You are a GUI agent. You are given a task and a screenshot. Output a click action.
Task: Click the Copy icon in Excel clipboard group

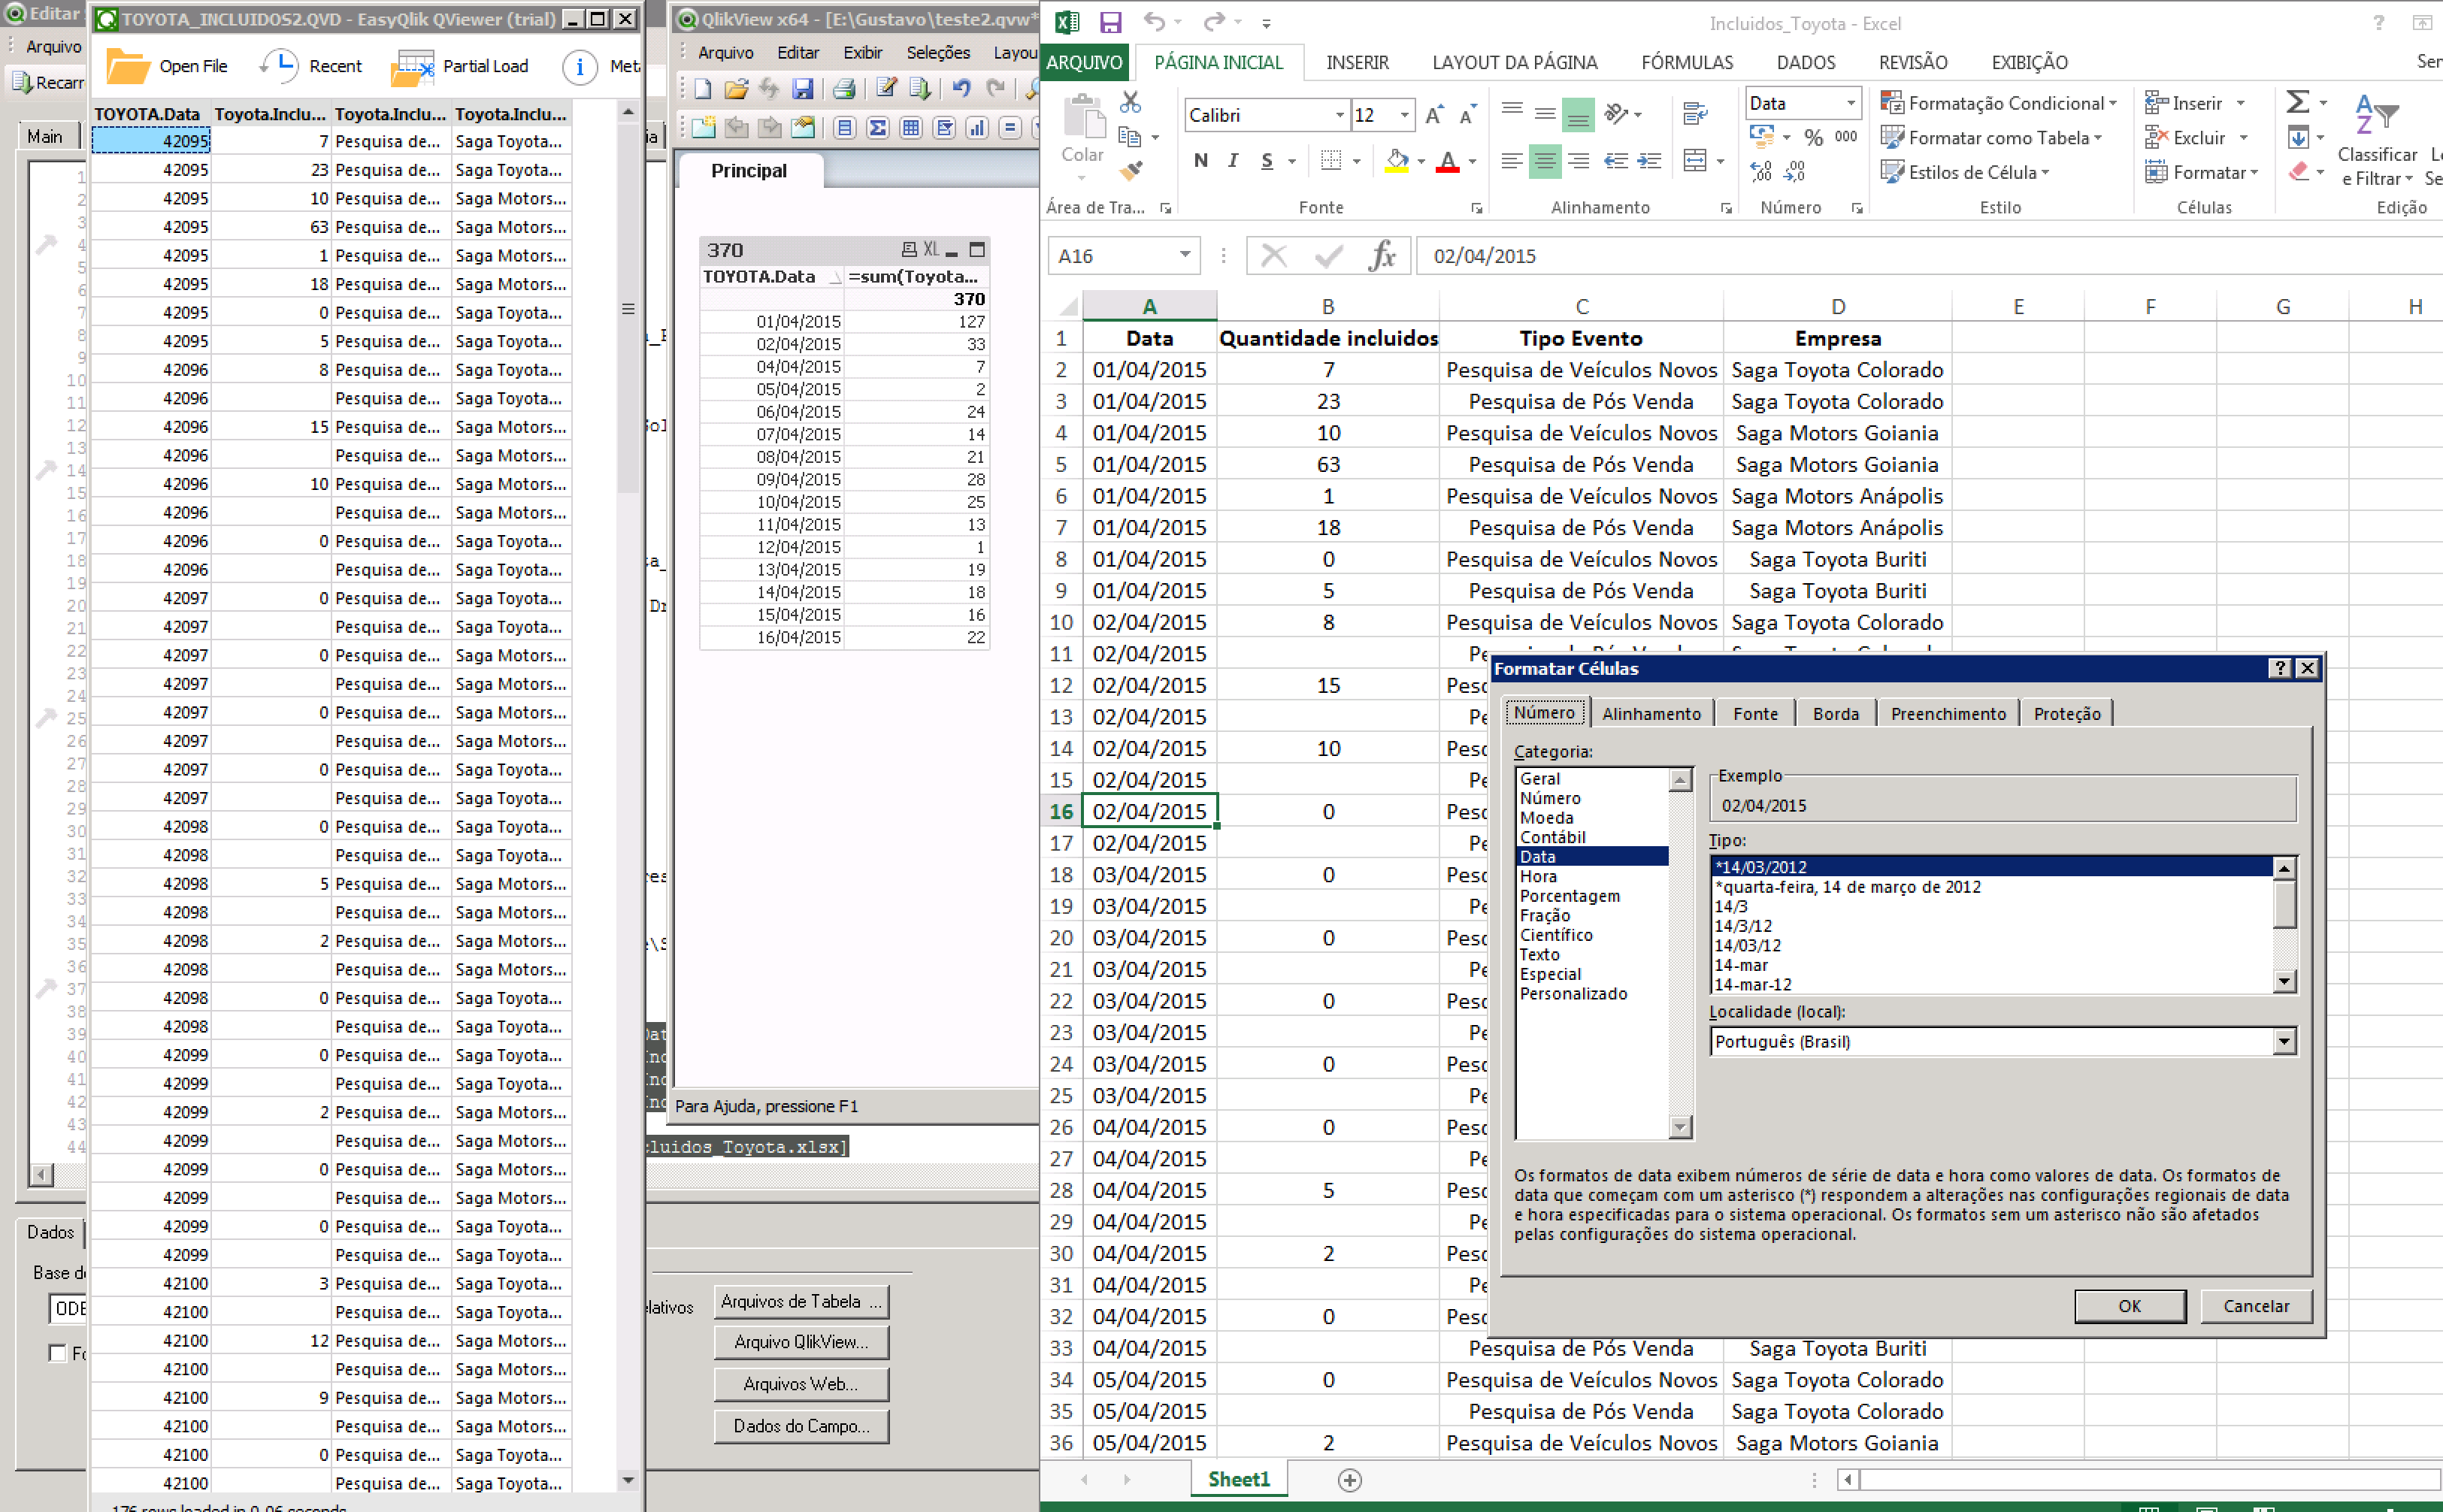click(1130, 137)
